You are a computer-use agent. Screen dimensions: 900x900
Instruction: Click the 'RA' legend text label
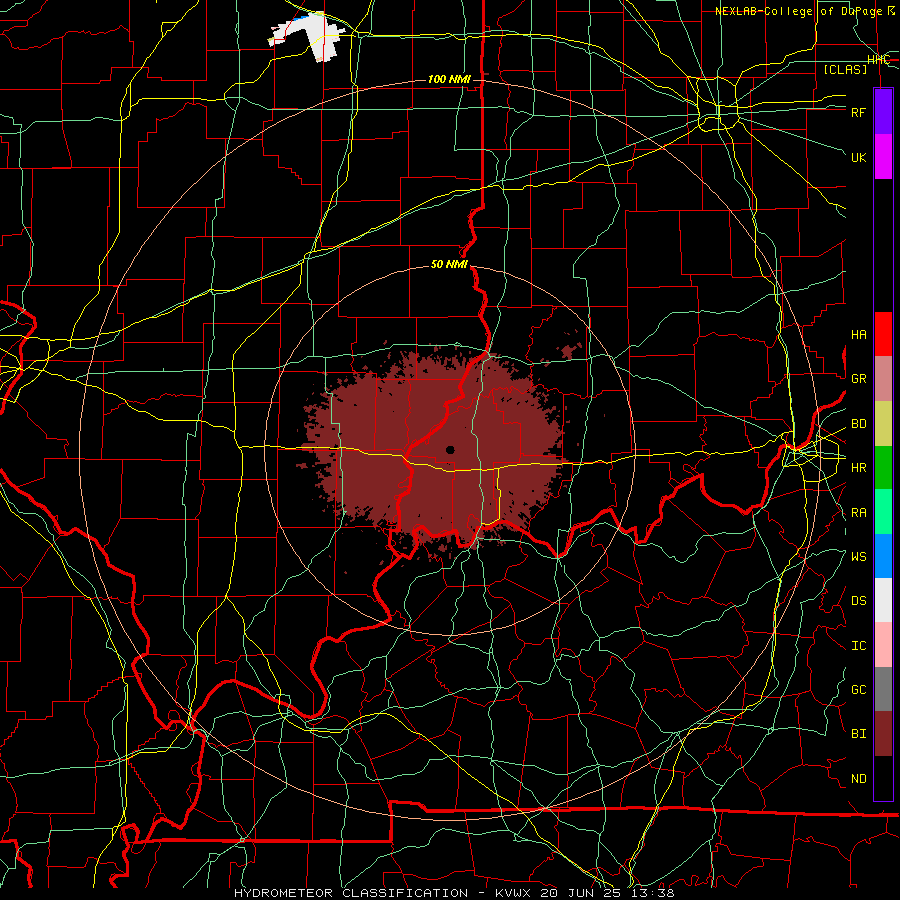click(858, 513)
